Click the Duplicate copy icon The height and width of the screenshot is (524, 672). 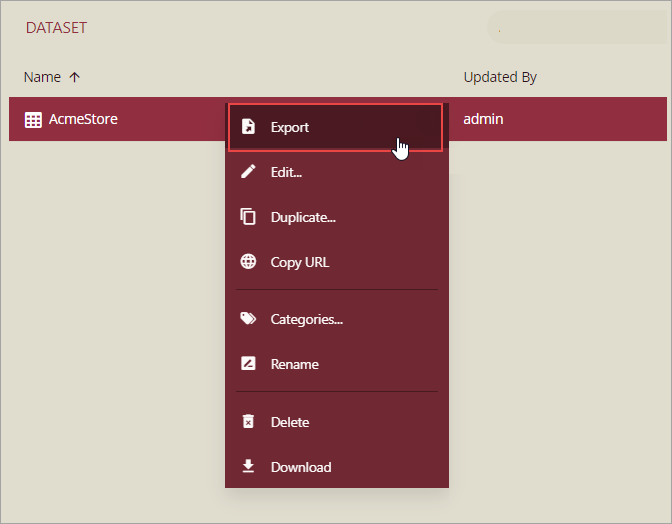click(x=248, y=217)
